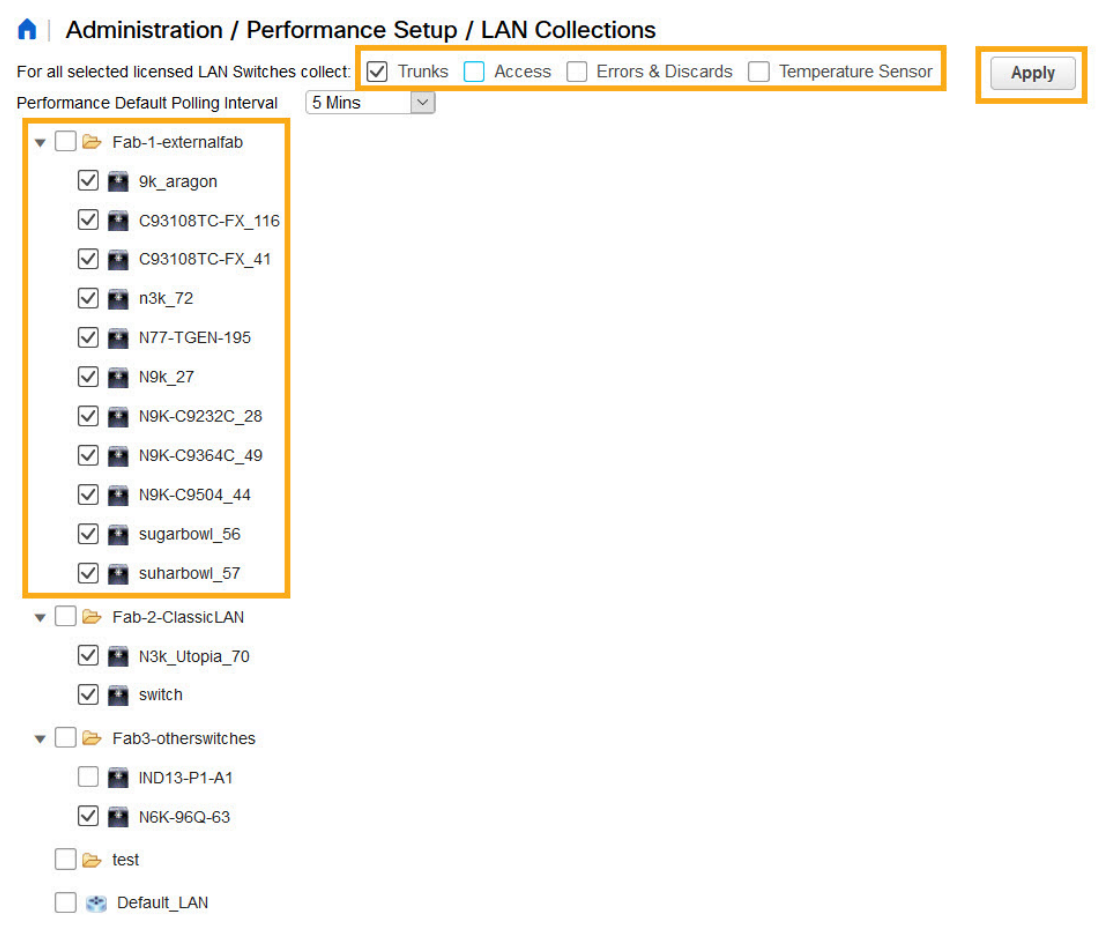Screen dimensions: 1102x928
Task: Click the folder icon for Fab-2-ClassicLAN
Action: (91, 616)
